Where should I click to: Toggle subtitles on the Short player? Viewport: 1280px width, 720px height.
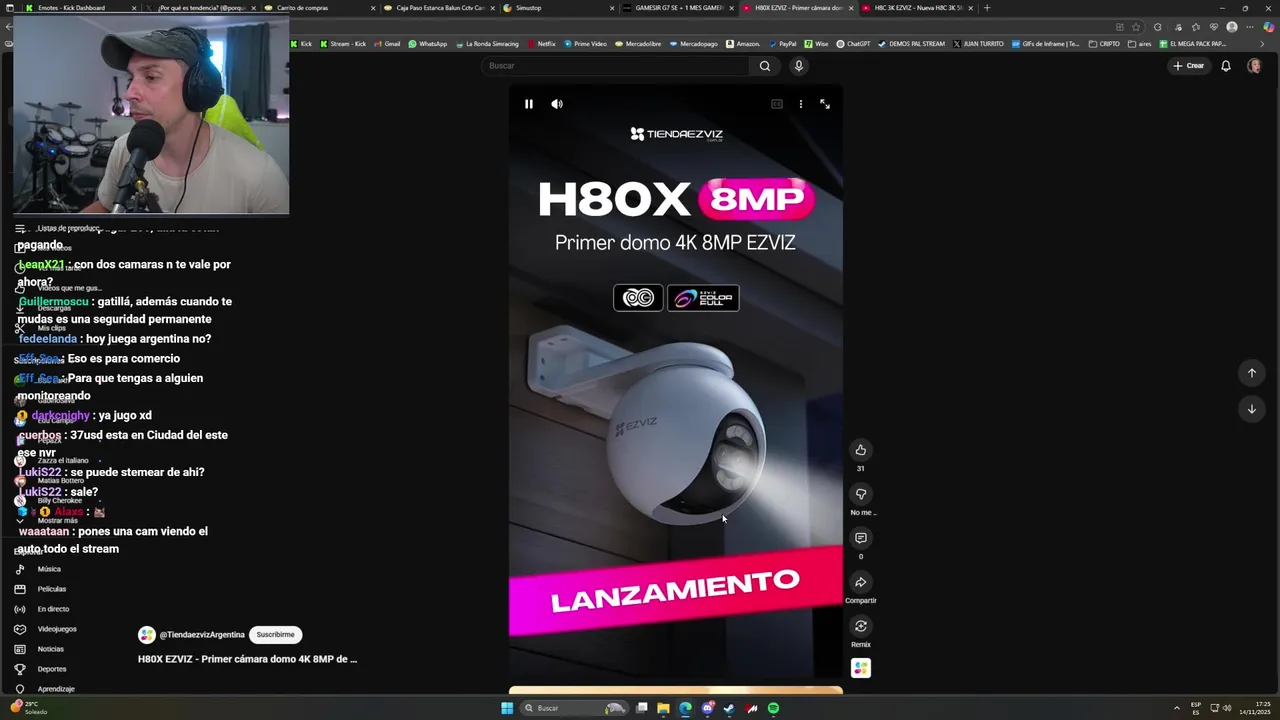[x=776, y=104]
